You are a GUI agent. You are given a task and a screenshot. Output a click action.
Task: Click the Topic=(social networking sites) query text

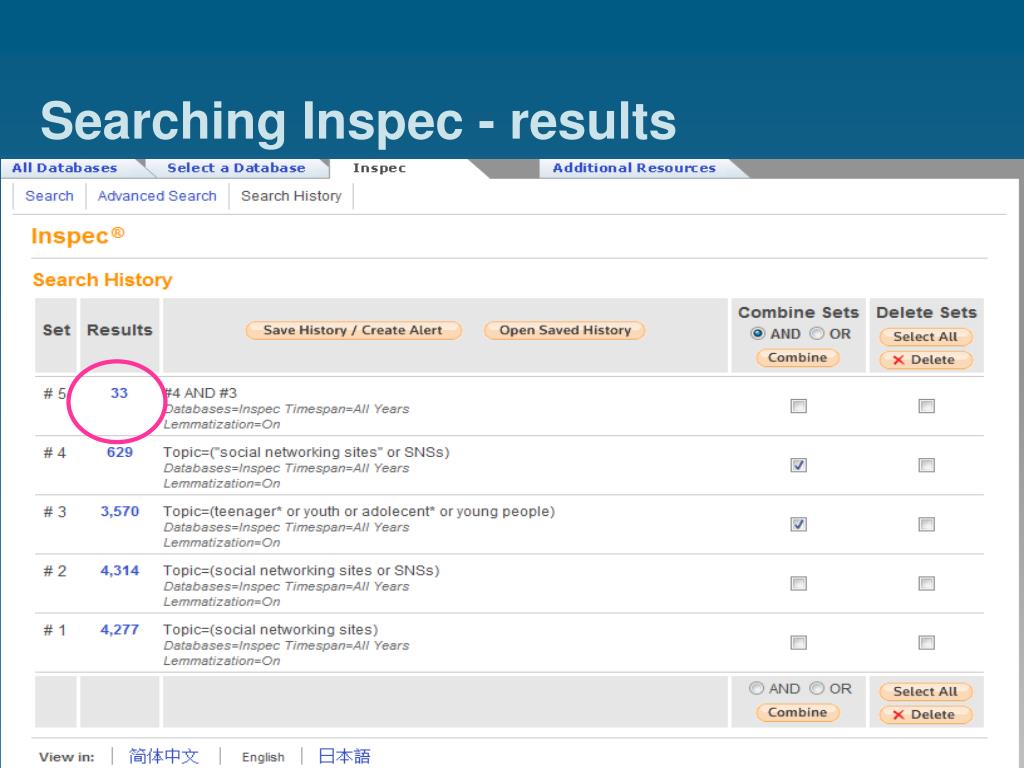point(270,630)
